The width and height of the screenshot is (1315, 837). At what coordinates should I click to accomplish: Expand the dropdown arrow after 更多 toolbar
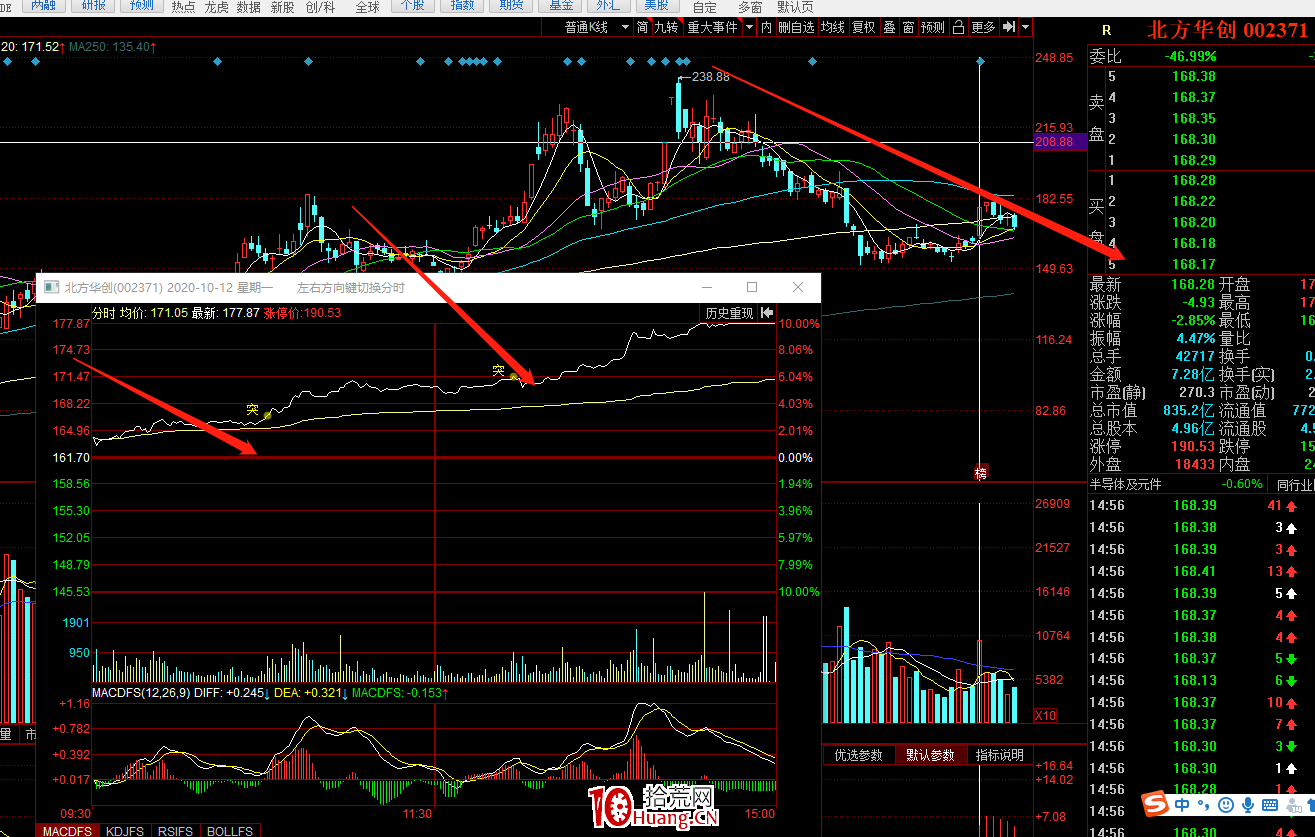[1025, 27]
